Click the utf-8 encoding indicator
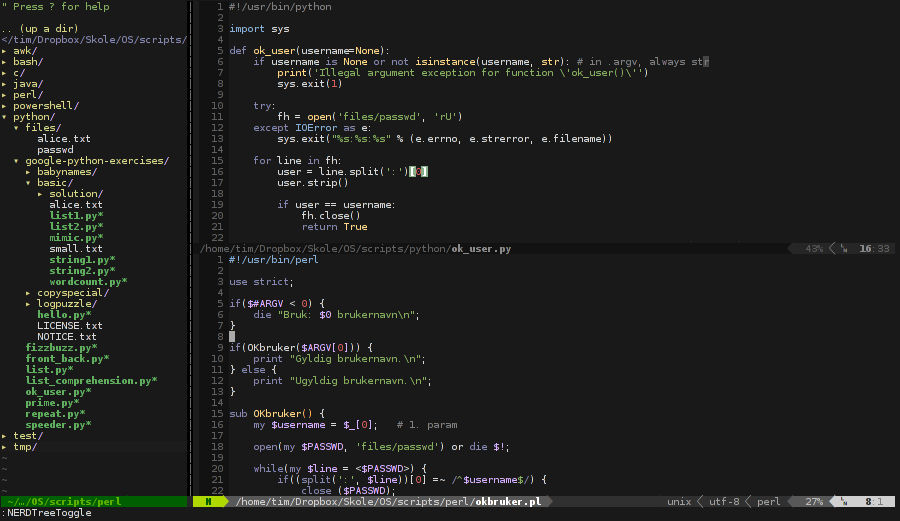The image size is (900, 521). (724, 502)
